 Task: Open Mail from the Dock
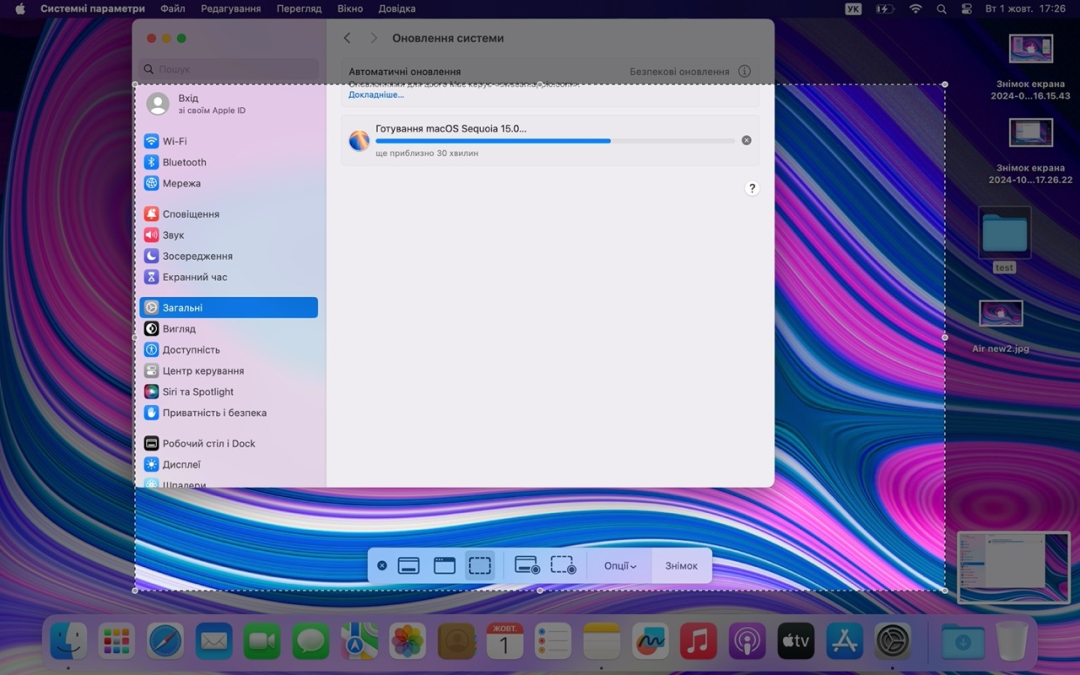[x=214, y=641]
